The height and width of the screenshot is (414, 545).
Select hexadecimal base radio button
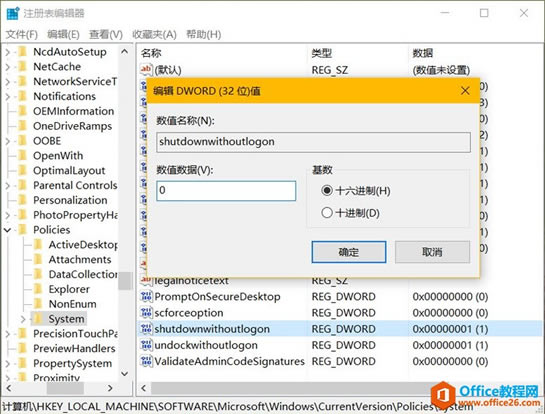[327, 190]
